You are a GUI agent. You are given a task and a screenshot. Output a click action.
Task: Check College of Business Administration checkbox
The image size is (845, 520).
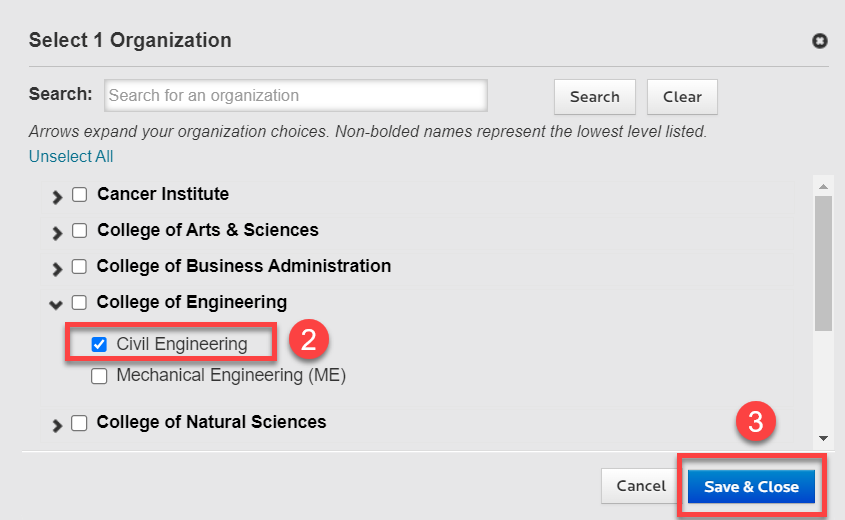pyautogui.click(x=80, y=267)
